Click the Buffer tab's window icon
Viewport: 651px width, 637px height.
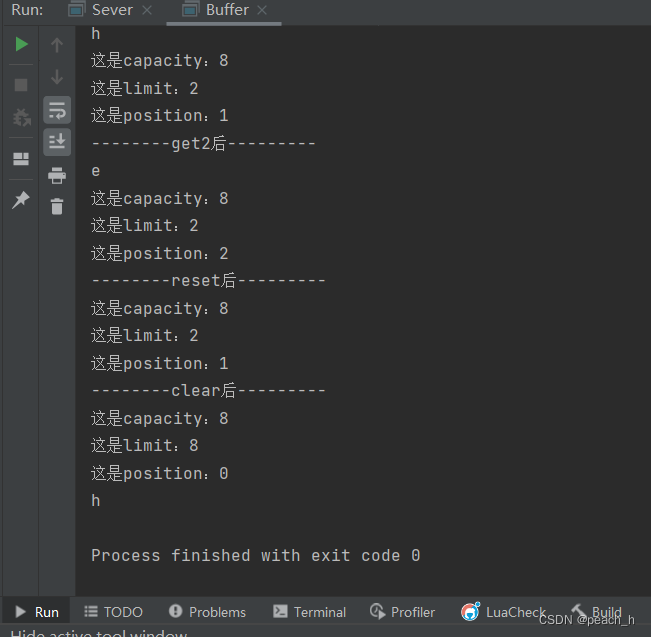190,10
